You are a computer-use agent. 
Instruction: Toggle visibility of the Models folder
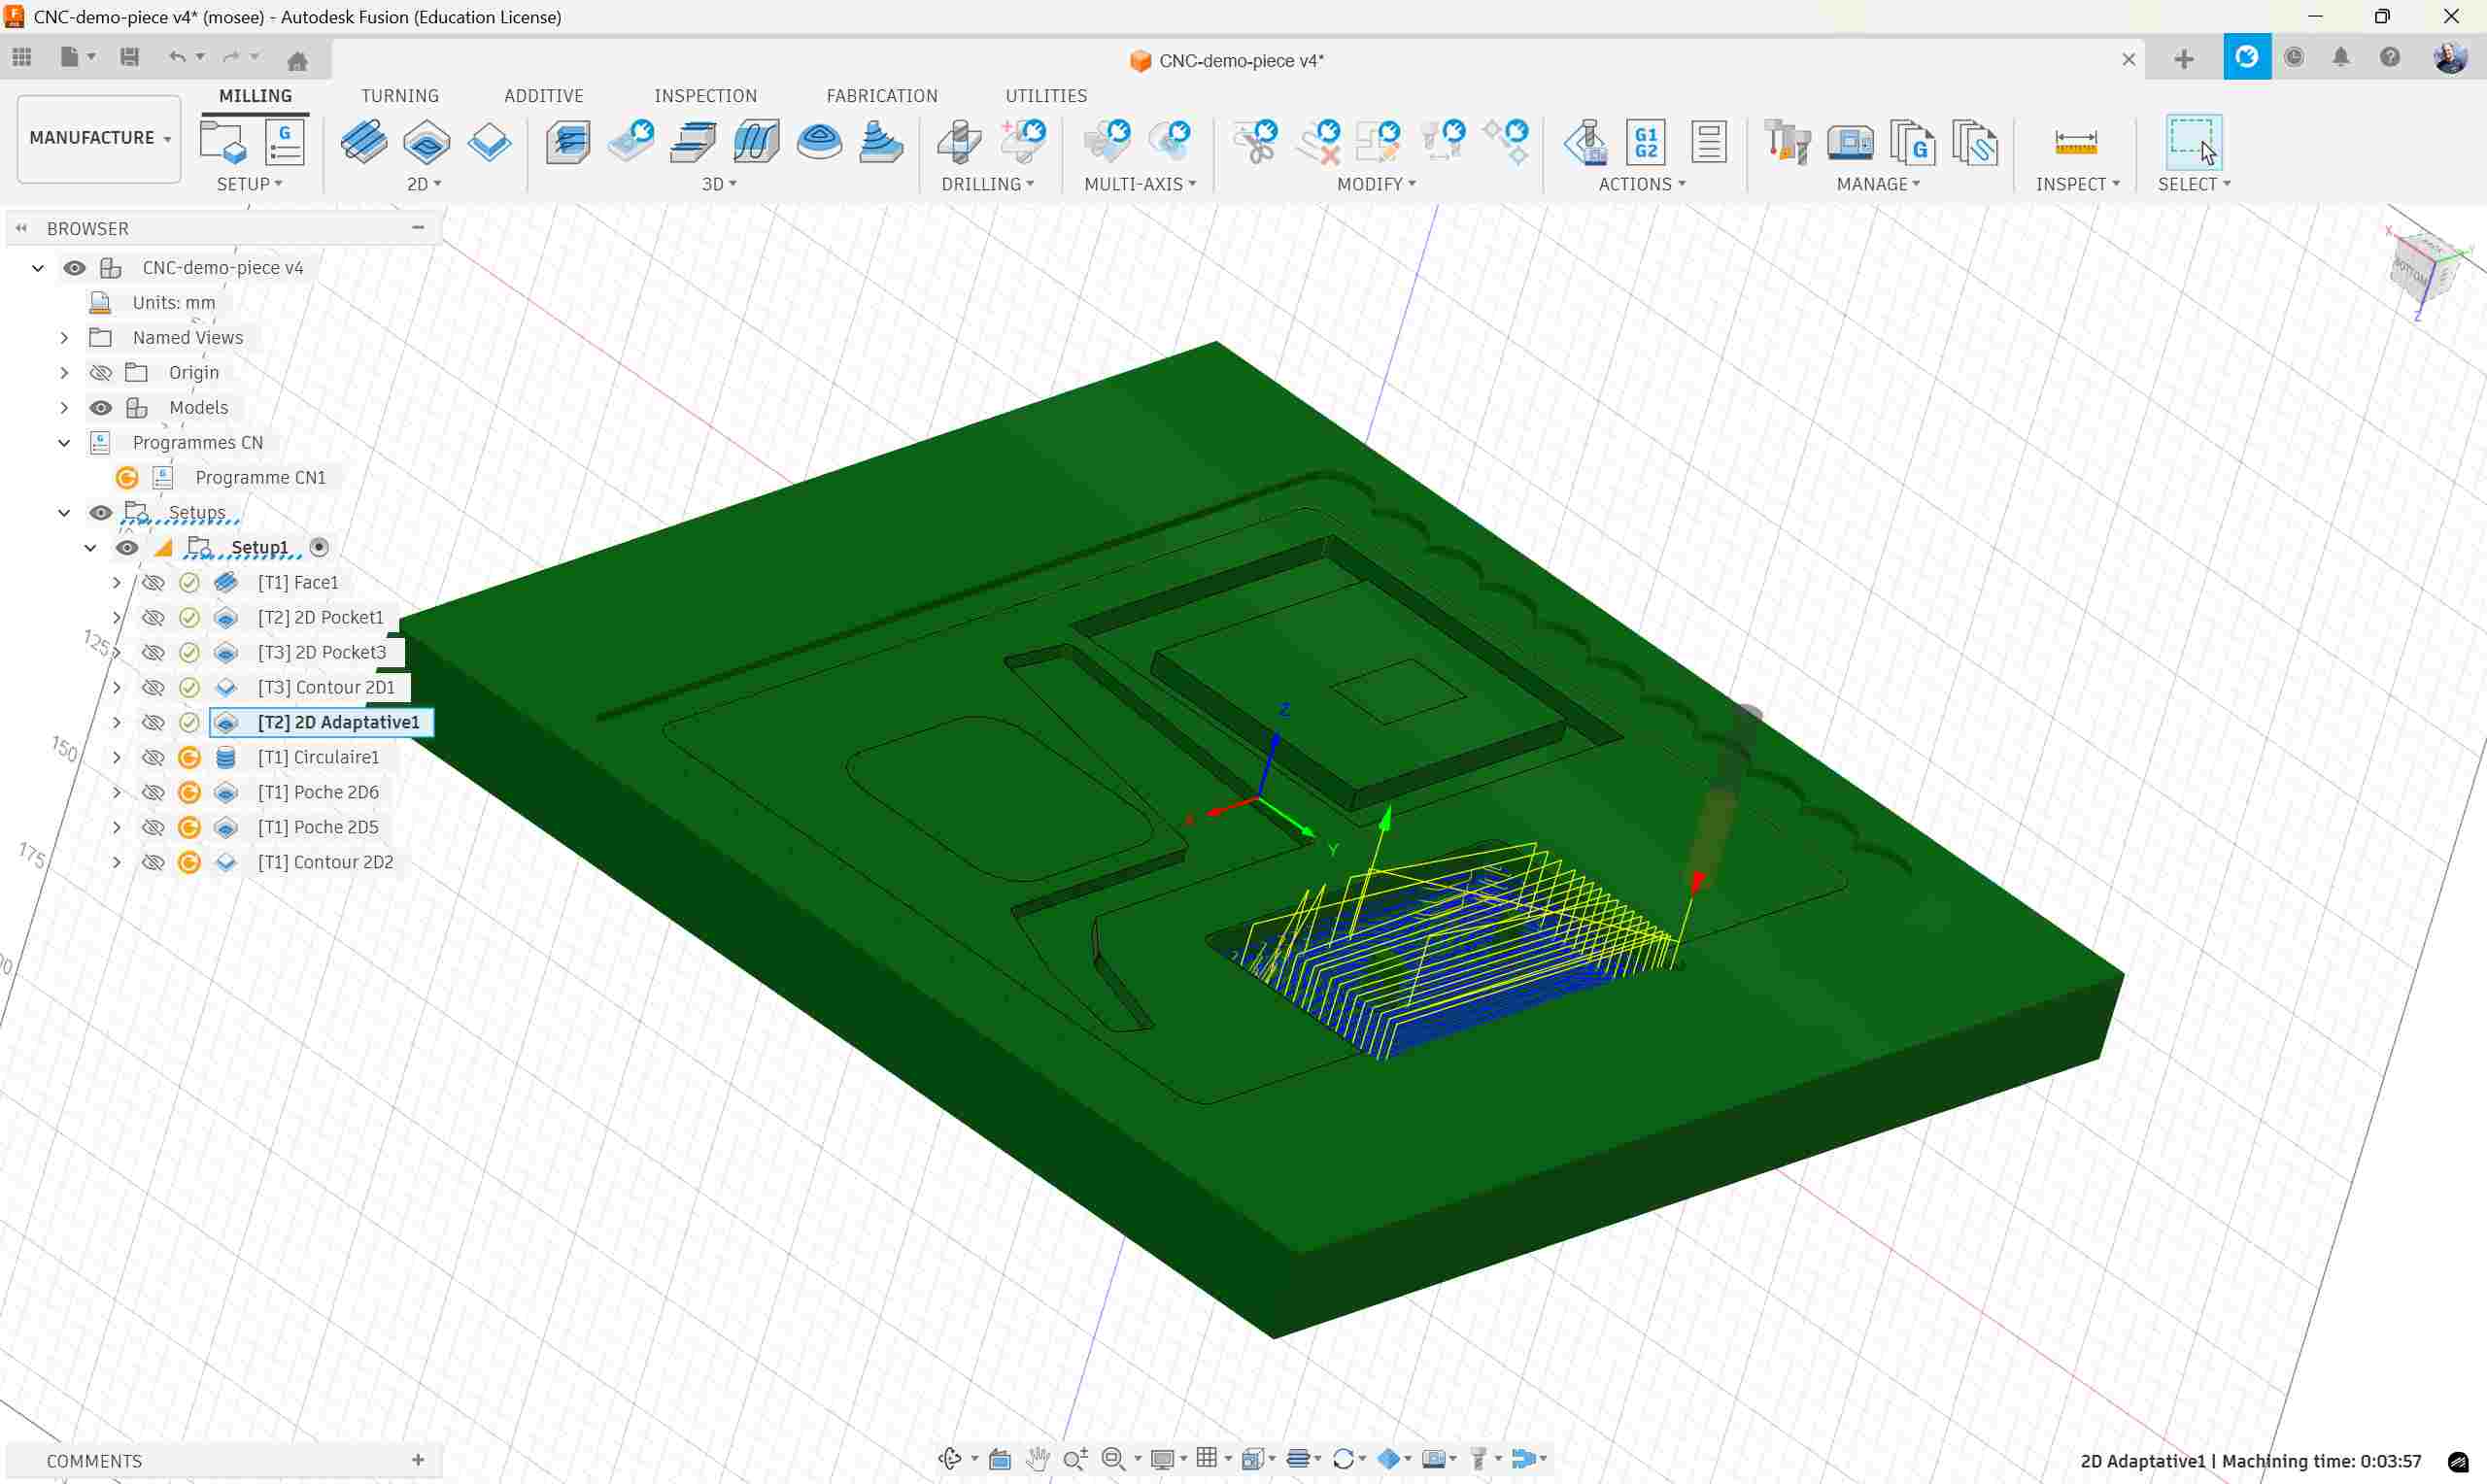101,407
